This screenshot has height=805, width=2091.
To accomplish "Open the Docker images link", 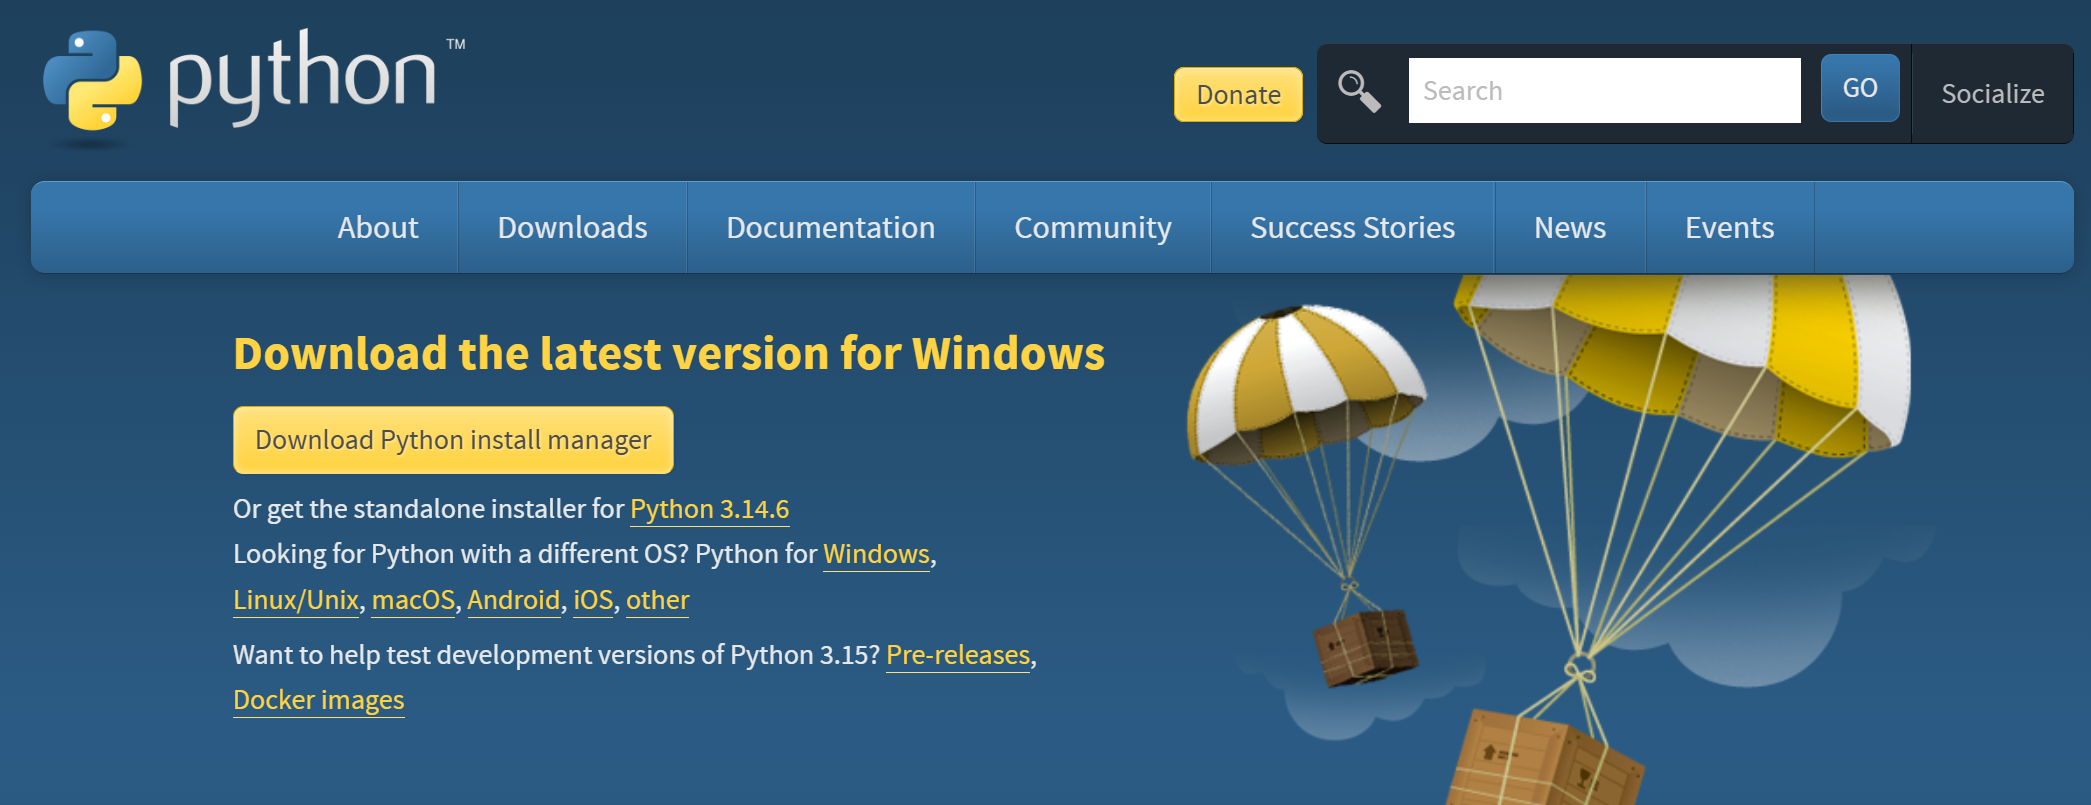I will [319, 700].
